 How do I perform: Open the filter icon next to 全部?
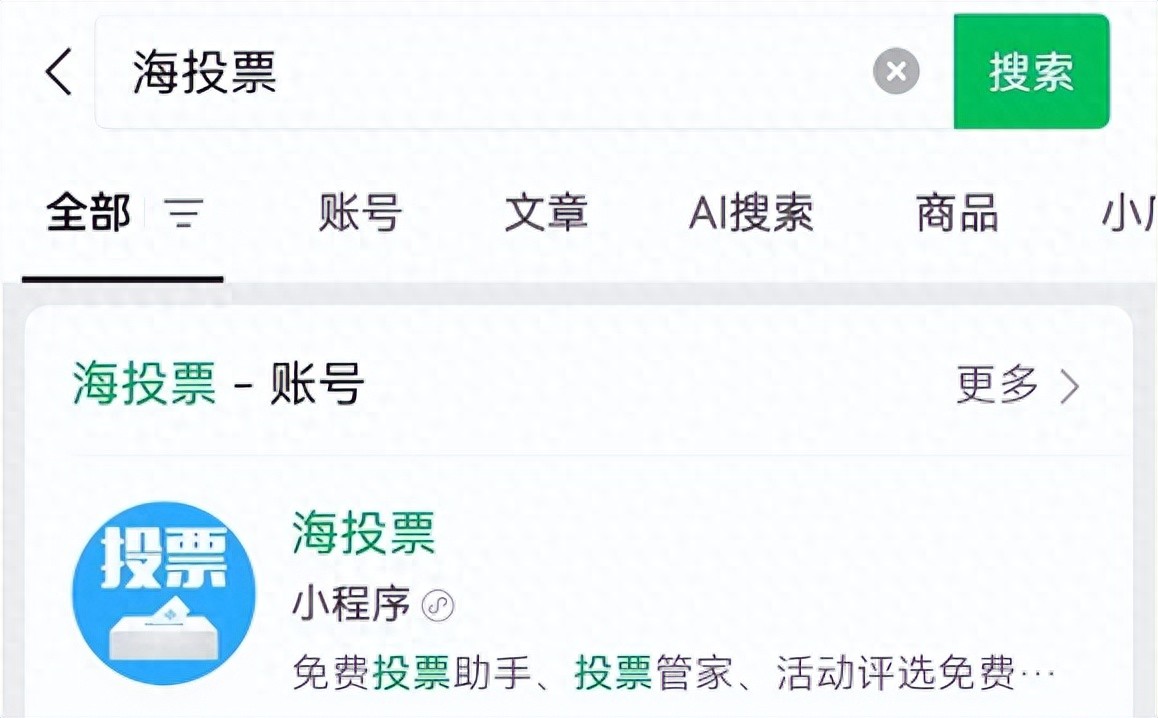tap(183, 215)
